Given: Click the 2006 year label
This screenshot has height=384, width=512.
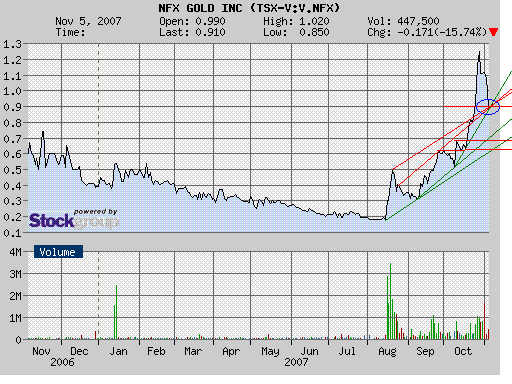Looking at the screenshot, I should pyautogui.click(x=62, y=362).
